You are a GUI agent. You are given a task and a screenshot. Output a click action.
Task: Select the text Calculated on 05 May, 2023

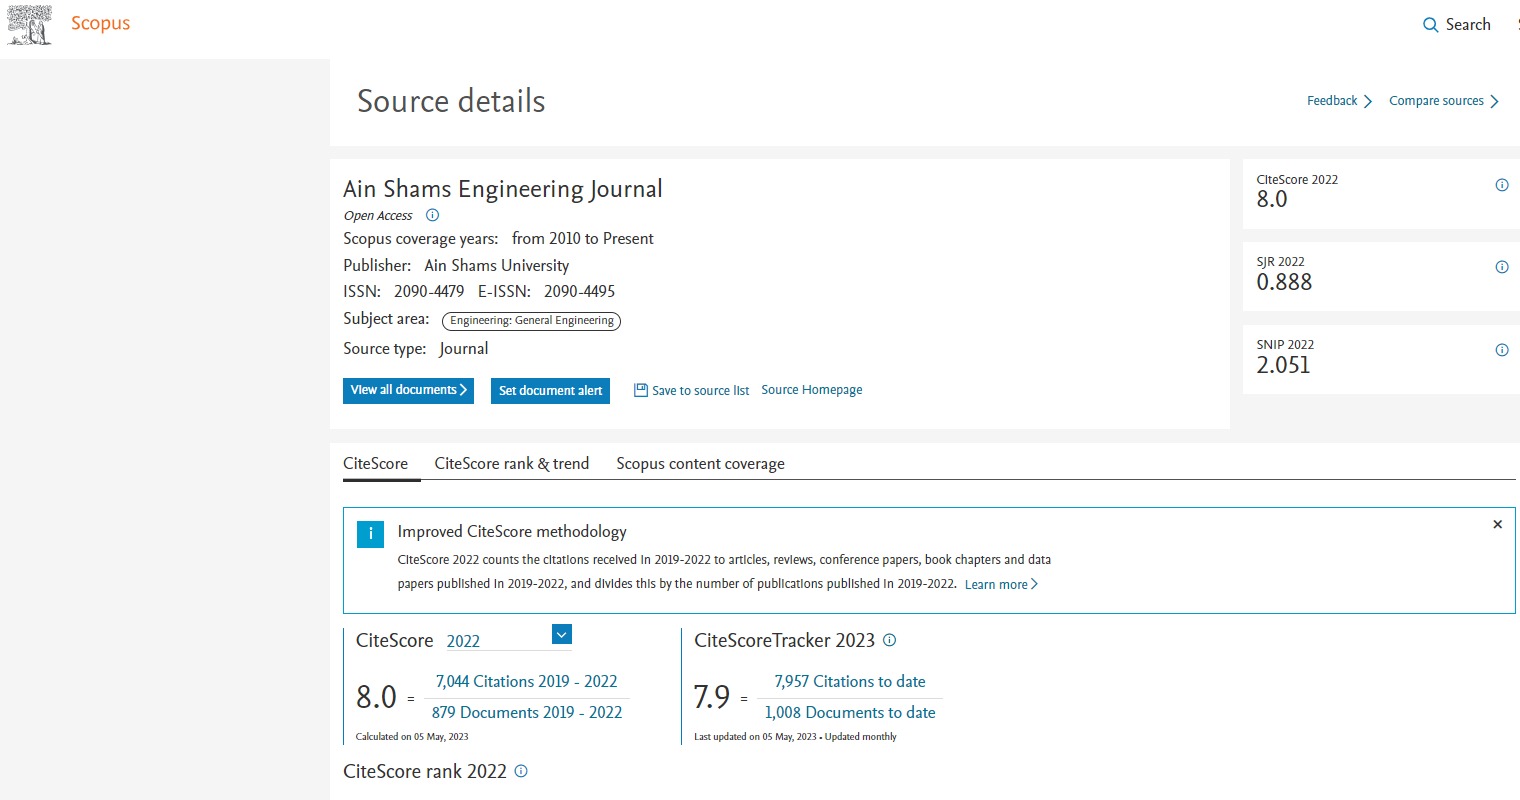coord(412,737)
